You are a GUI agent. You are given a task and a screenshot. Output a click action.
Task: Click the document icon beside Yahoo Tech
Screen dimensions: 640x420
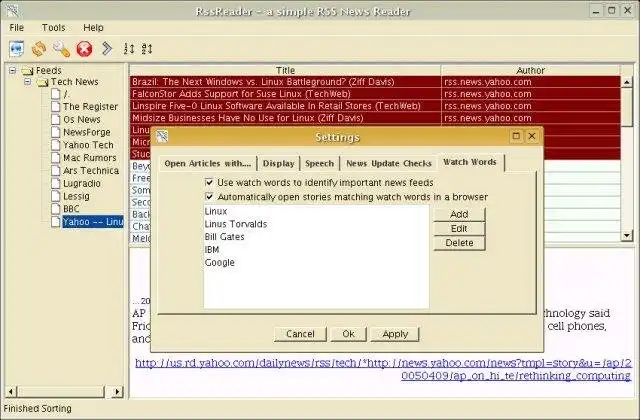(x=56, y=144)
